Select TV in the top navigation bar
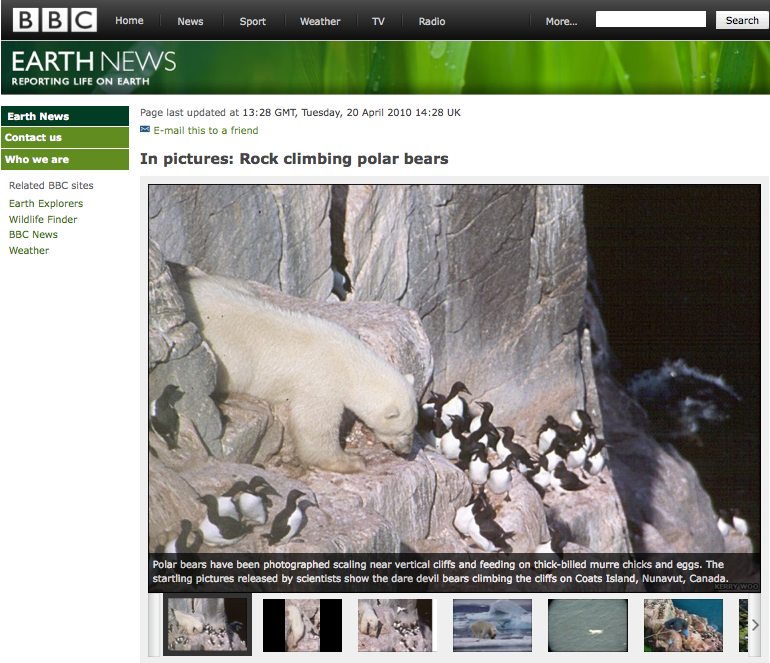 pyautogui.click(x=378, y=21)
